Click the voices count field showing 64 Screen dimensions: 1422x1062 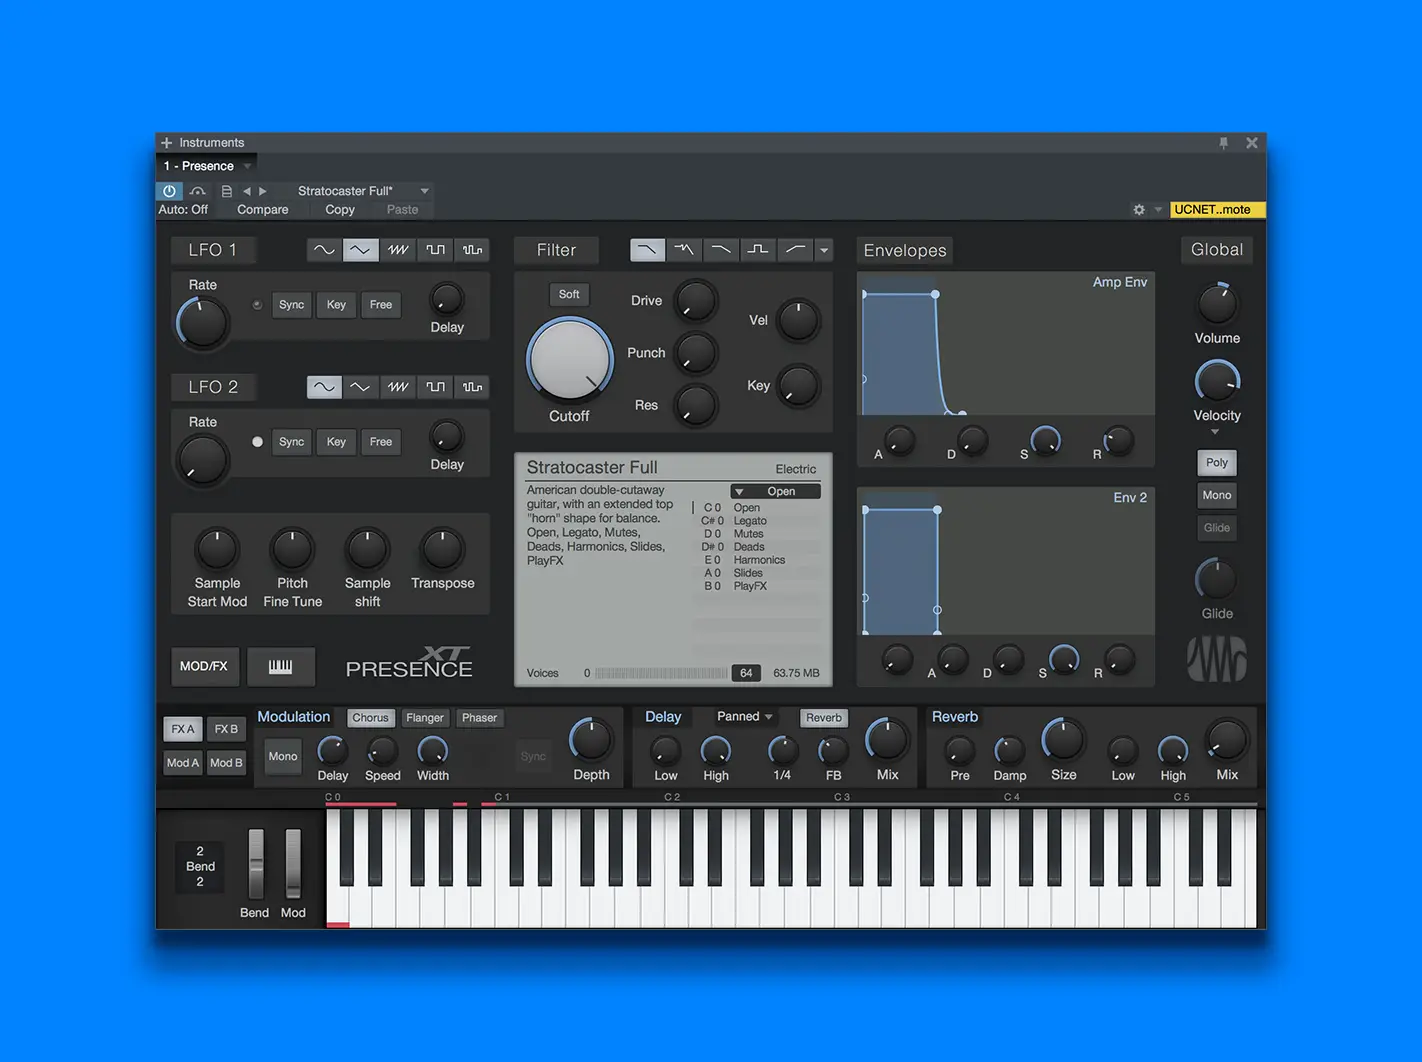pyautogui.click(x=746, y=673)
